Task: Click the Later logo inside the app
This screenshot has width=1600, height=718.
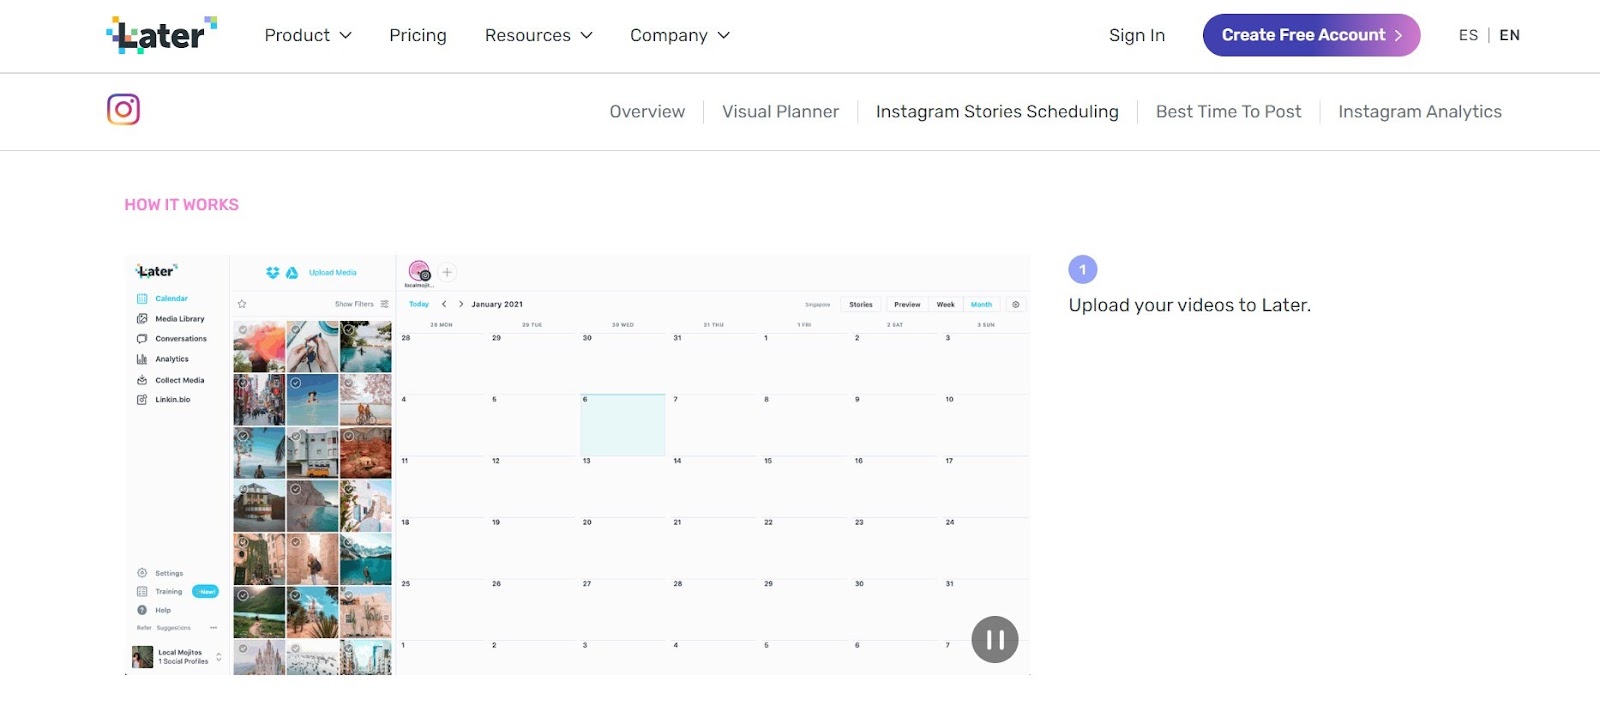Action: coord(156,271)
